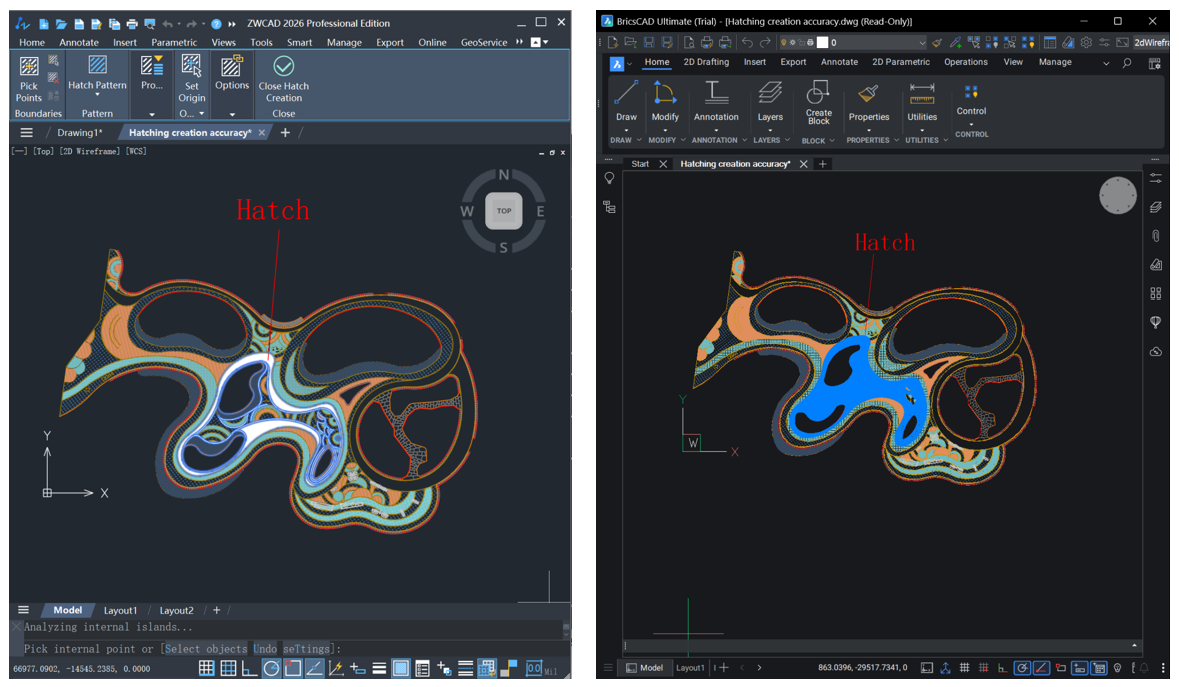The height and width of the screenshot is (687, 1179).
Task: Toggle BricsCAD entity snap tracking in status bar
Action: coord(1041,667)
